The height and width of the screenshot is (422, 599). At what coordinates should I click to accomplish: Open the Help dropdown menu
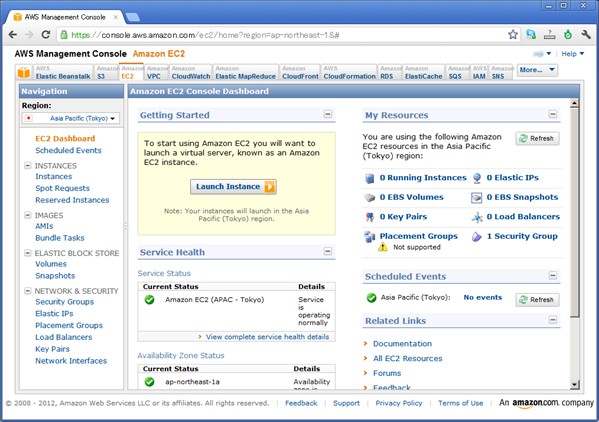[x=573, y=54]
